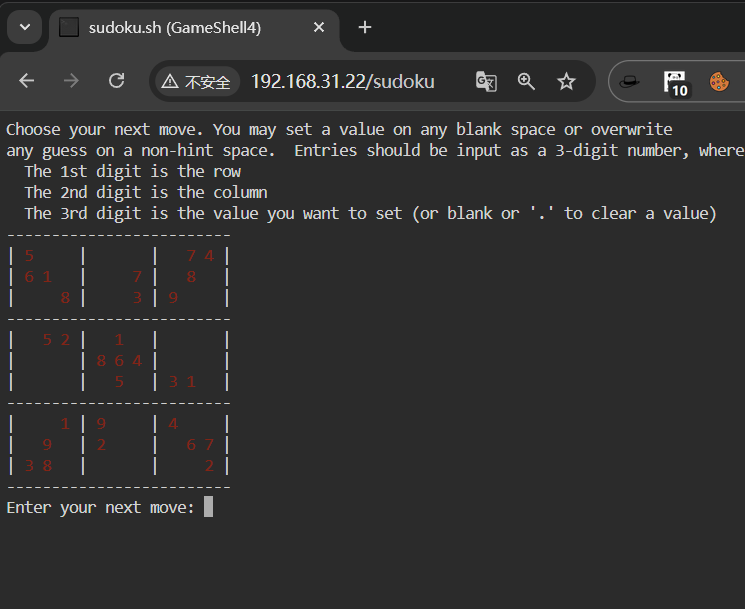The height and width of the screenshot is (609, 745).
Task: Select the sudoku.sh (GameShell4) tab
Action: click(175, 28)
